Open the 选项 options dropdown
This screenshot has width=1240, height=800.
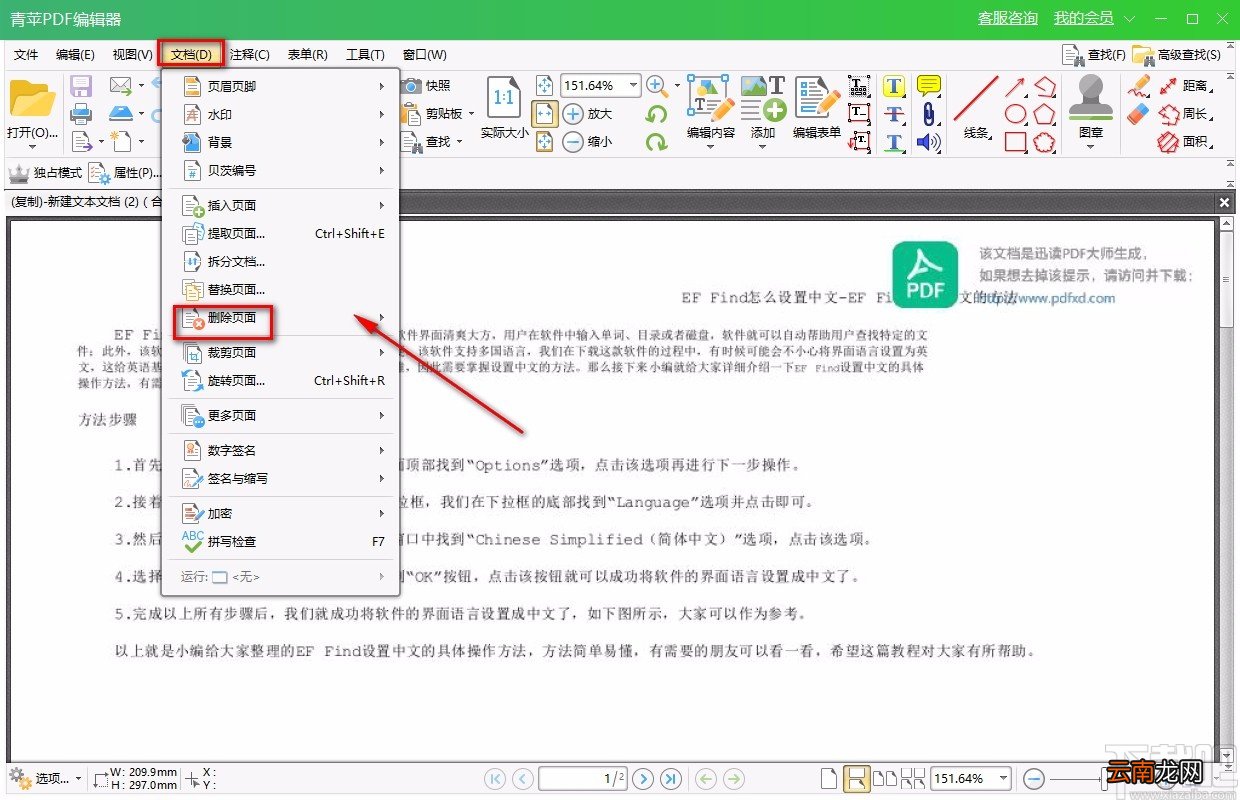45,778
